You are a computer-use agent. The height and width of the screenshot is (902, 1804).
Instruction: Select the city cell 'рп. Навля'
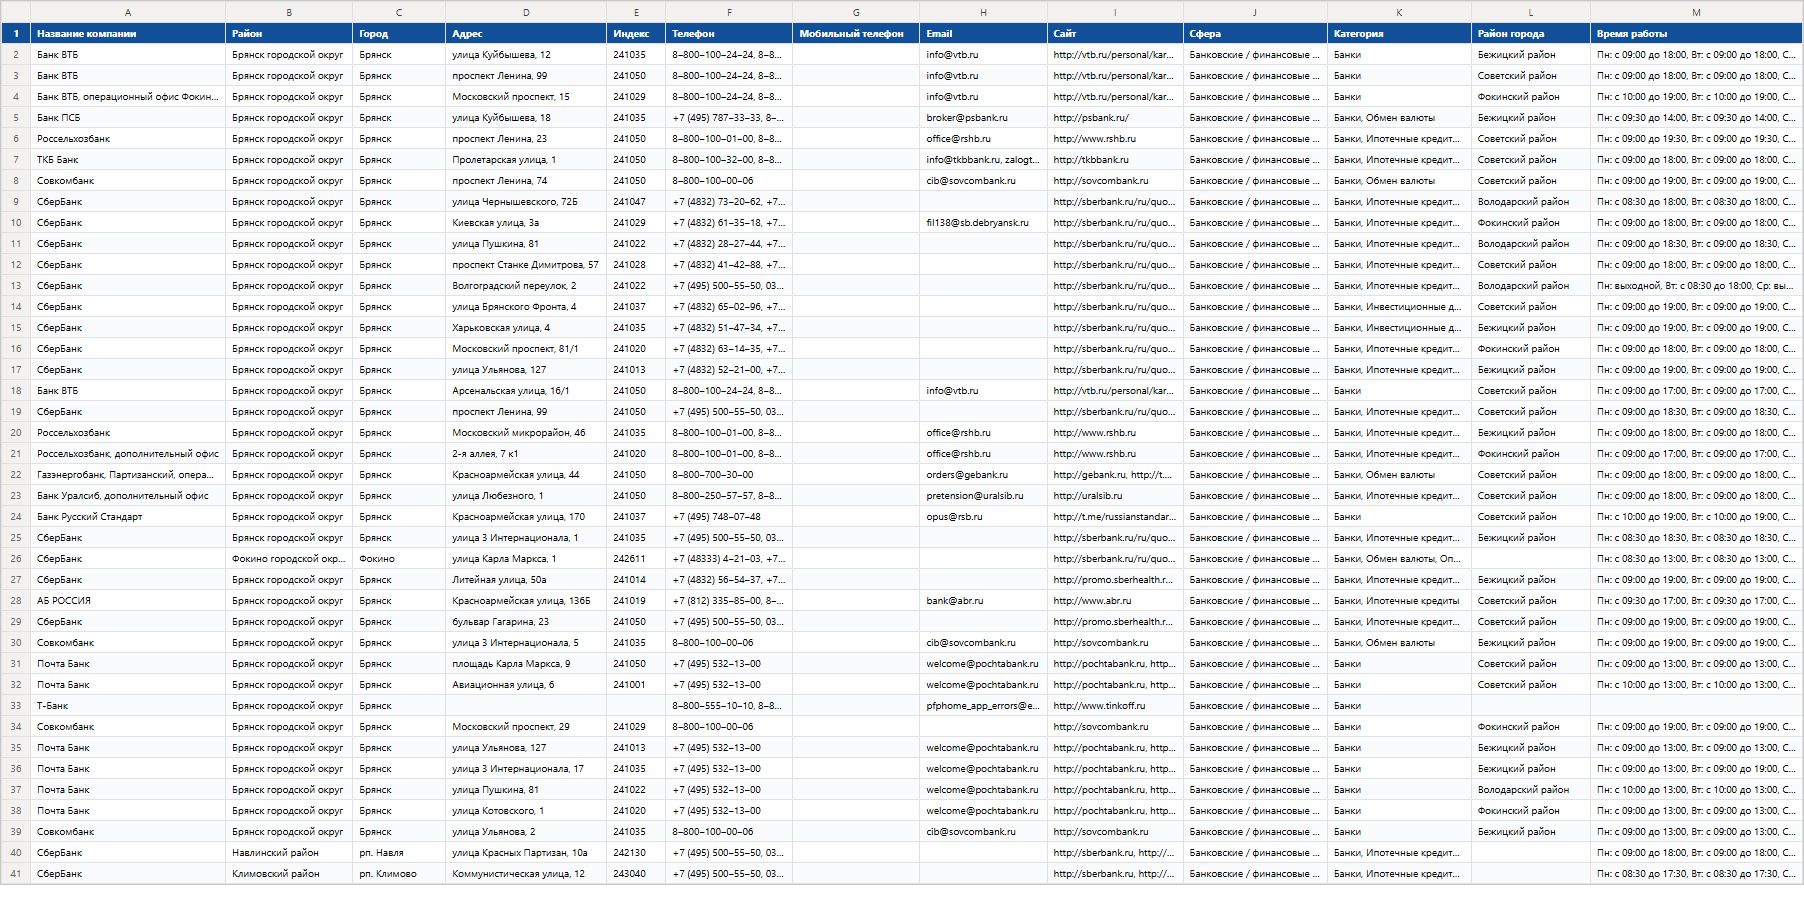(x=399, y=853)
